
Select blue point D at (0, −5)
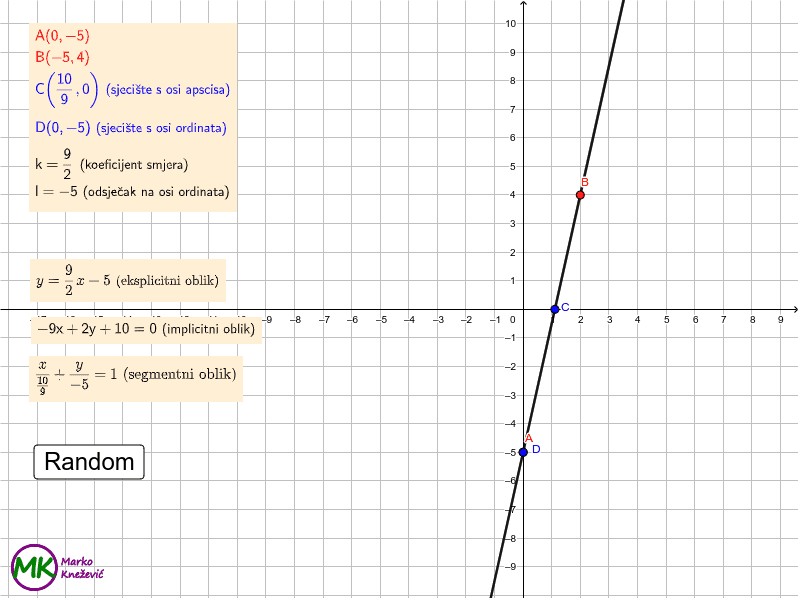pos(523,452)
